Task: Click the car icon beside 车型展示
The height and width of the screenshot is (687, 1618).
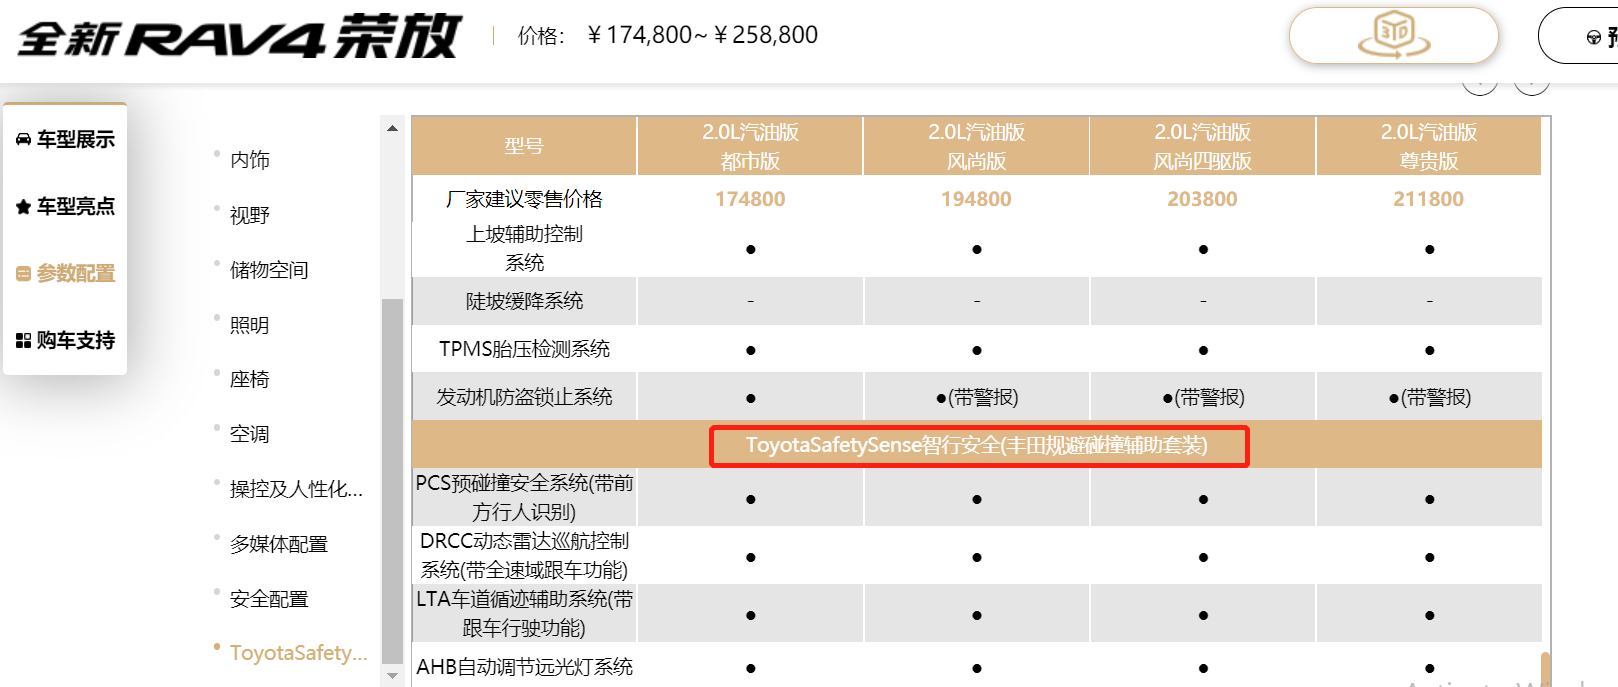Action: 23,139
